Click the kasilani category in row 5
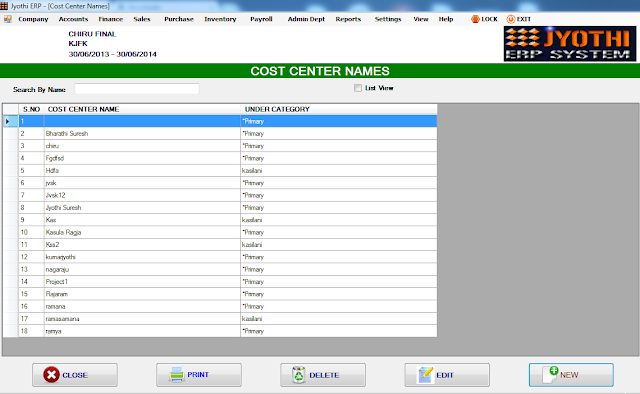The height and width of the screenshot is (394, 640). coord(252,171)
